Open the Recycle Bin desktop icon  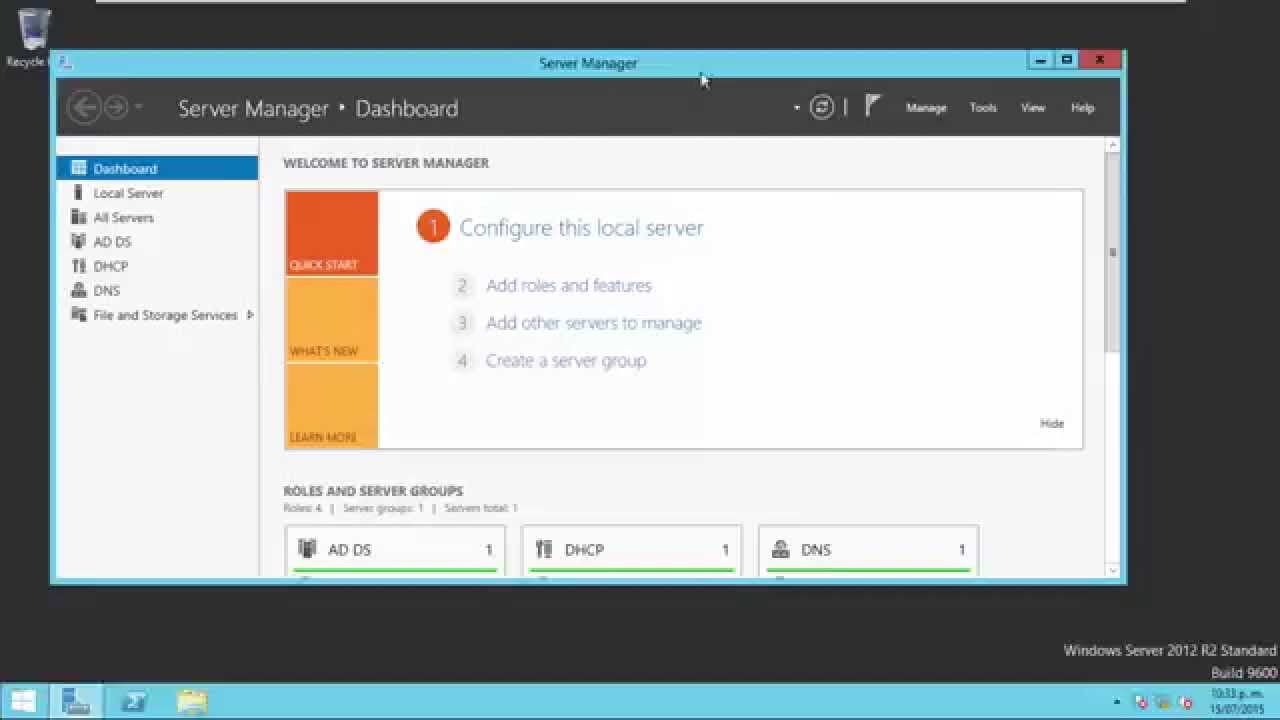click(32, 38)
